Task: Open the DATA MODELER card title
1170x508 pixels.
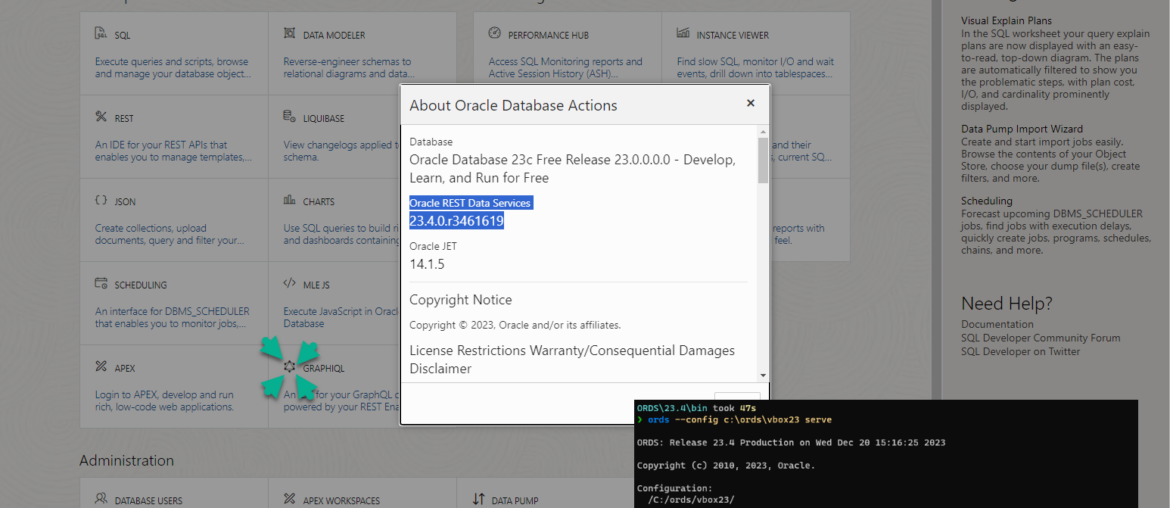Action: [x=334, y=35]
